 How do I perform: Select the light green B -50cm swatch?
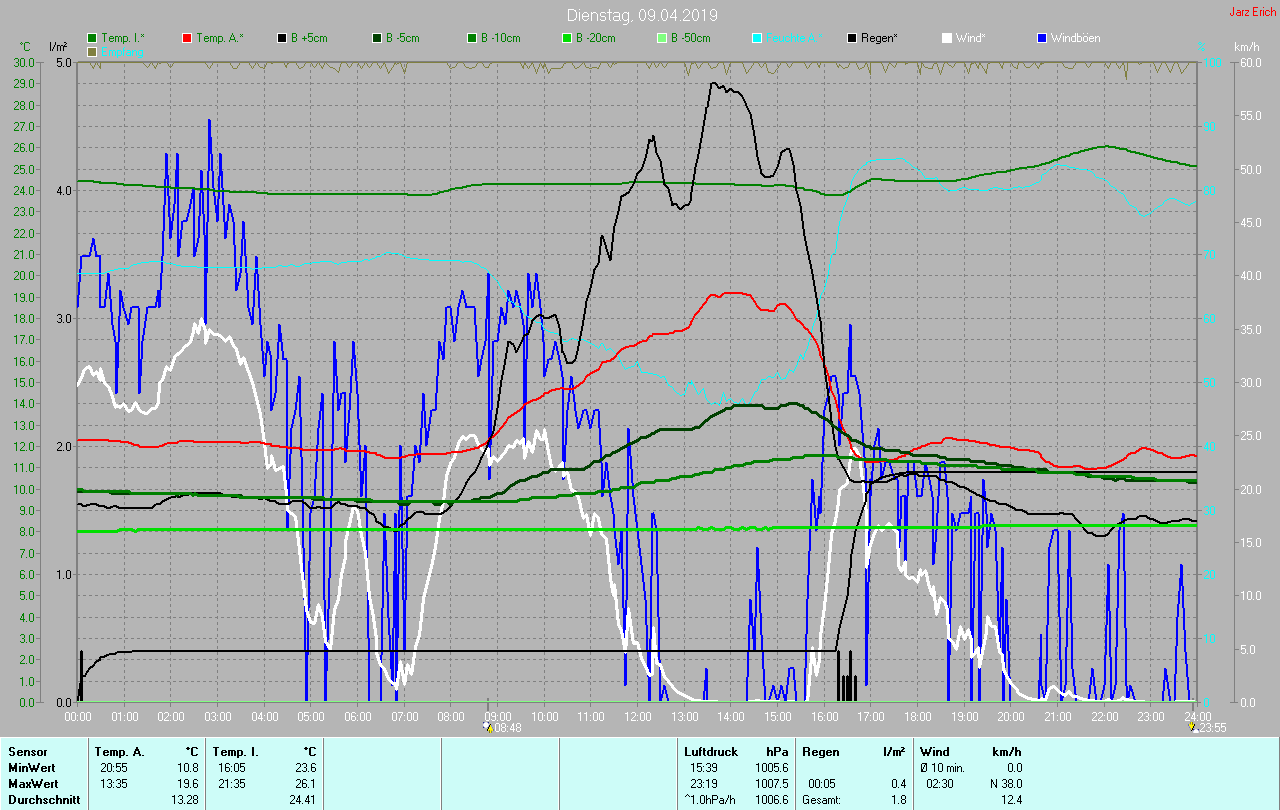point(661,38)
